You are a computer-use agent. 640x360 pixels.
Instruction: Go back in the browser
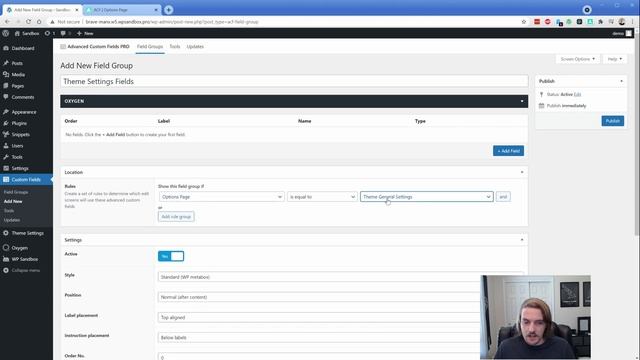(7, 22)
